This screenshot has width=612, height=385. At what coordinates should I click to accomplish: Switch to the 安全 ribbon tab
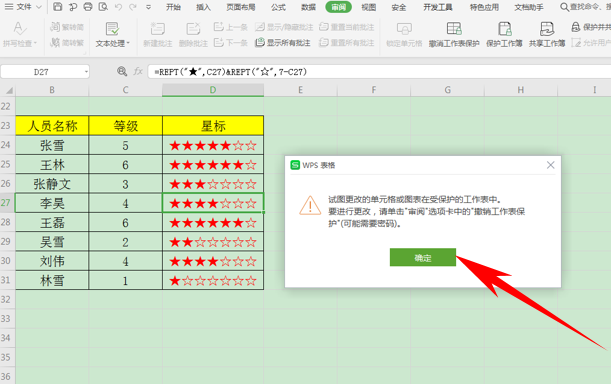point(399,7)
